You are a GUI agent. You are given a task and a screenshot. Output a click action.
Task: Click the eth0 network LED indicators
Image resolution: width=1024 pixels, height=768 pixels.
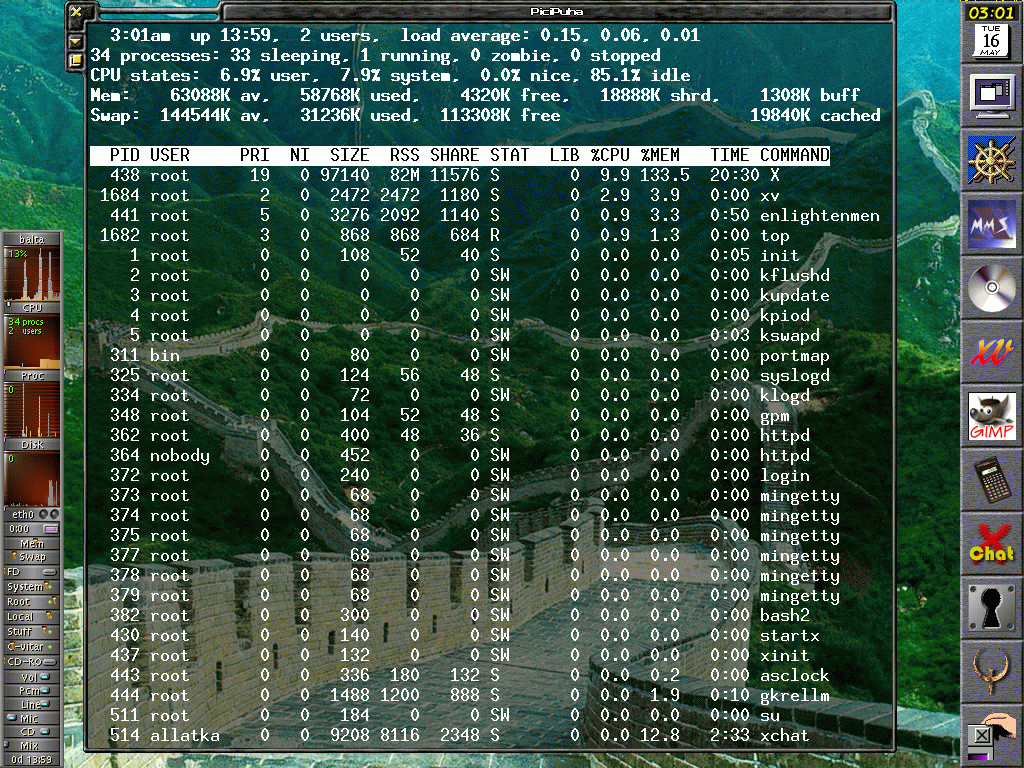click(x=48, y=514)
